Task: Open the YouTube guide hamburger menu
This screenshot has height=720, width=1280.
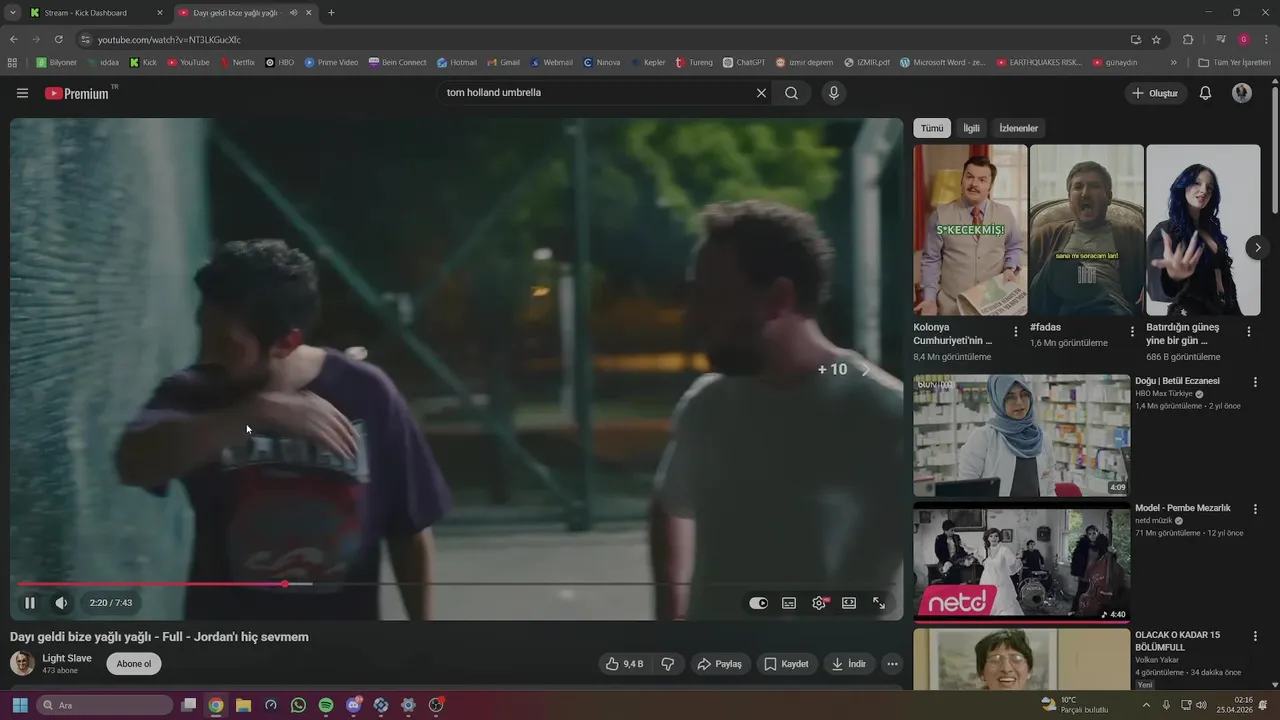Action: pyautogui.click(x=22, y=93)
